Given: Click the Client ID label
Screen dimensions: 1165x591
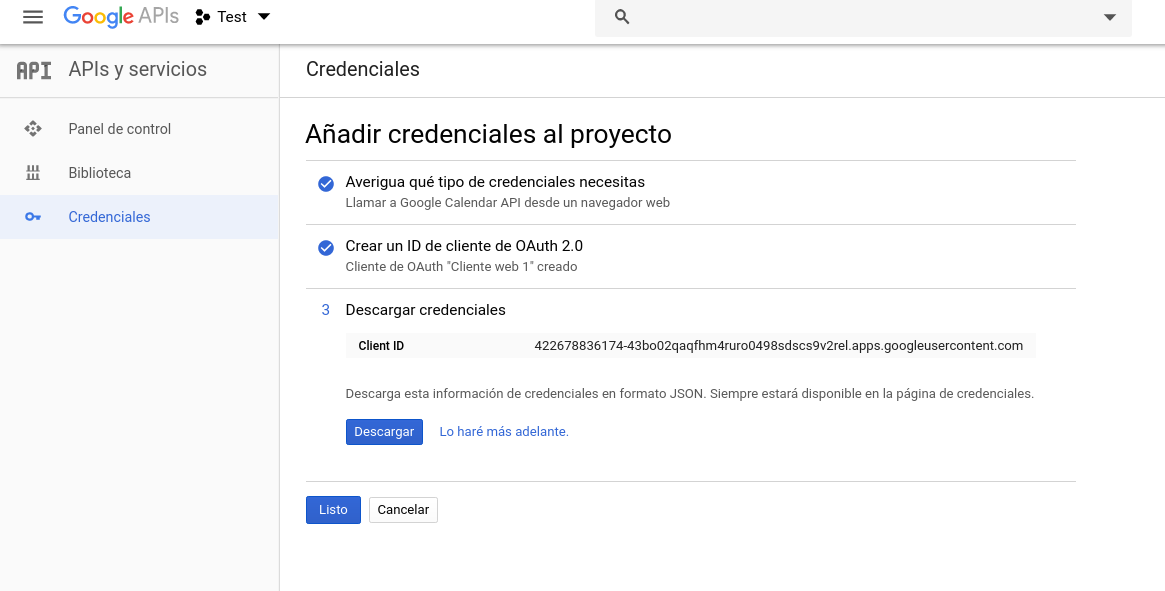Looking at the screenshot, I should click(x=381, y=346).
